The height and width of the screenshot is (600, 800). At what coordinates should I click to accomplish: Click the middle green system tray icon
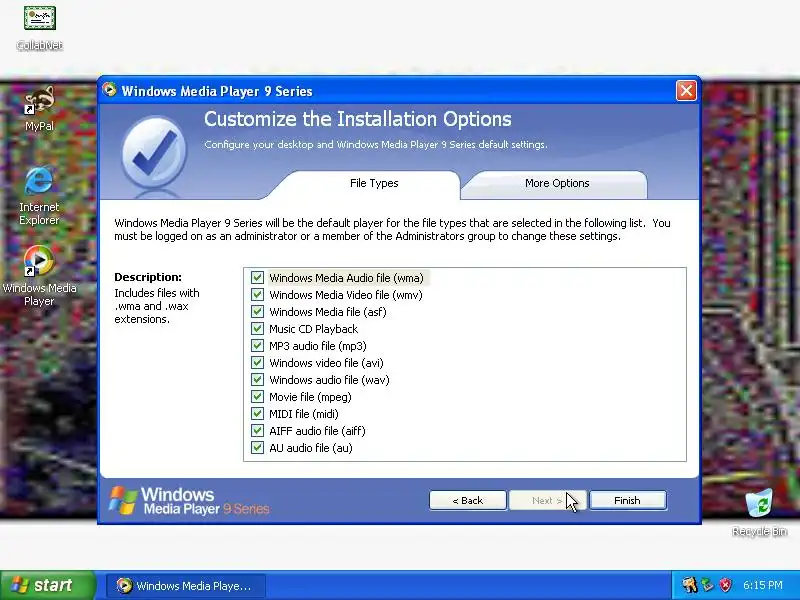(707, 585)
